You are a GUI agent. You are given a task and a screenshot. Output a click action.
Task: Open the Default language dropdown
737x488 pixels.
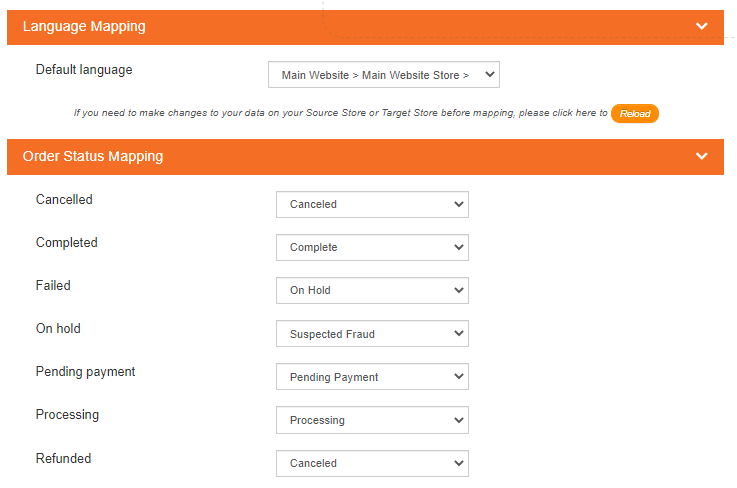384,75
